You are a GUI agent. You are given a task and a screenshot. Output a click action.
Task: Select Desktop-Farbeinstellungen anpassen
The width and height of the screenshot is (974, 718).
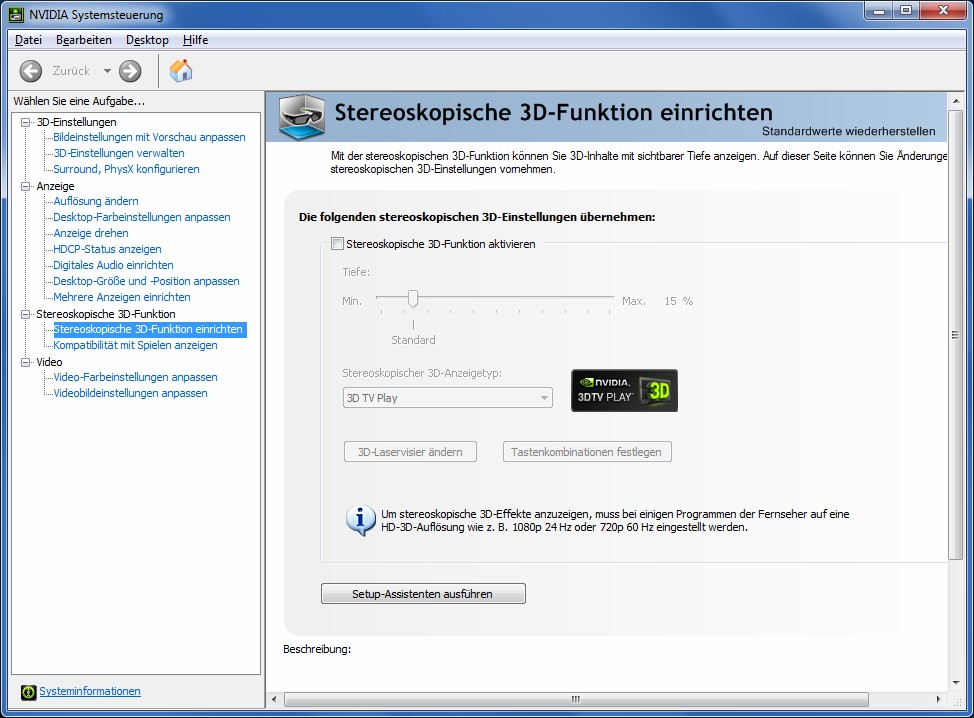click(x=142, y=217)
